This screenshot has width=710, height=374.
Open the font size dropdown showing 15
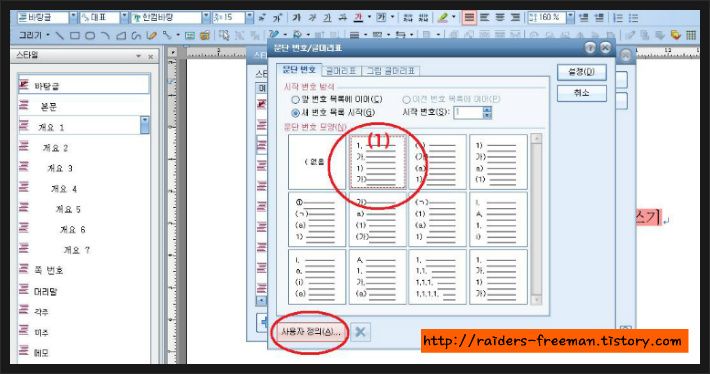pyautogui.click(x=249, y=18)
